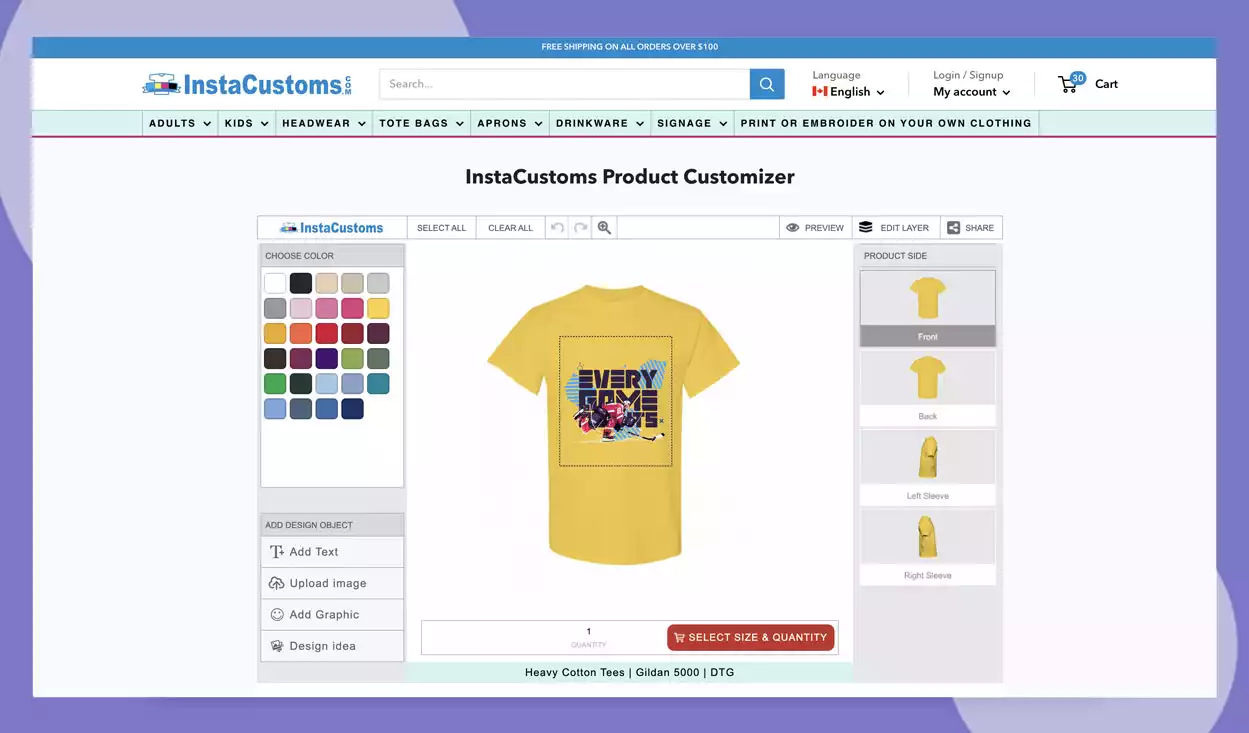Select the Back product side
This screenshot has width=1249, height=733.
pyautogui.click(x=928, y=388)
